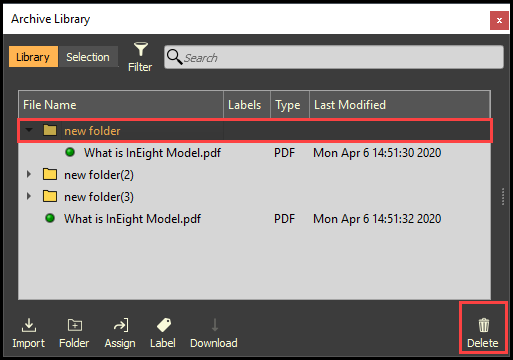Expand new folder(2)
513x360 pixels.
click(x=29, y=174)
